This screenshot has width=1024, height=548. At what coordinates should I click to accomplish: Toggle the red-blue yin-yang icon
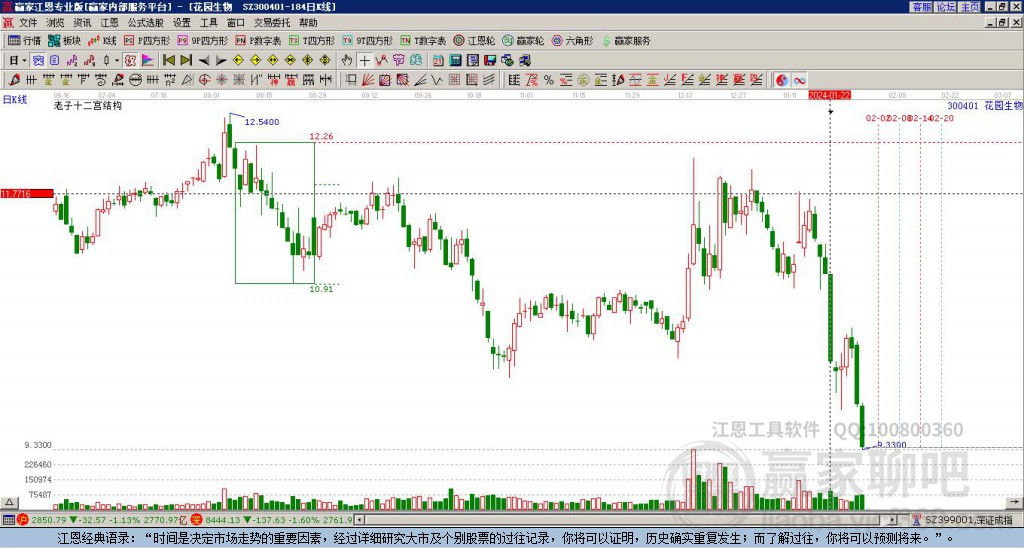pos(781,80)
